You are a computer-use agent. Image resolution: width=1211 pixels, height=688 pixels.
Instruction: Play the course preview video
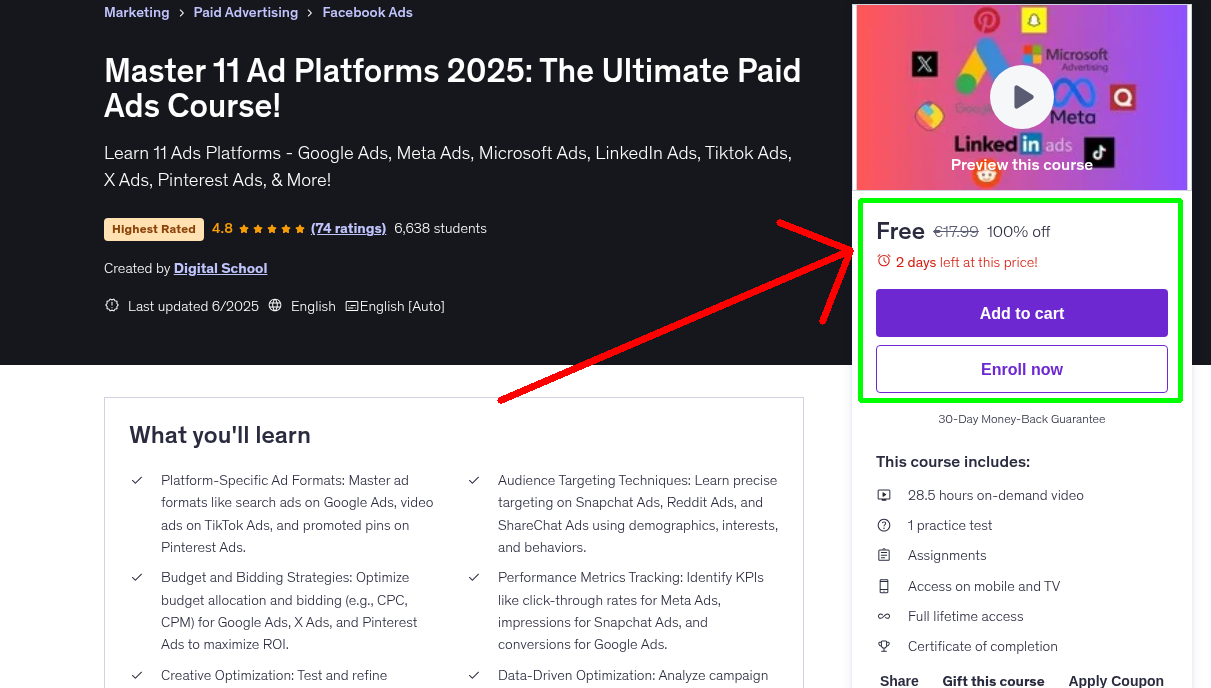point(1021,96)
